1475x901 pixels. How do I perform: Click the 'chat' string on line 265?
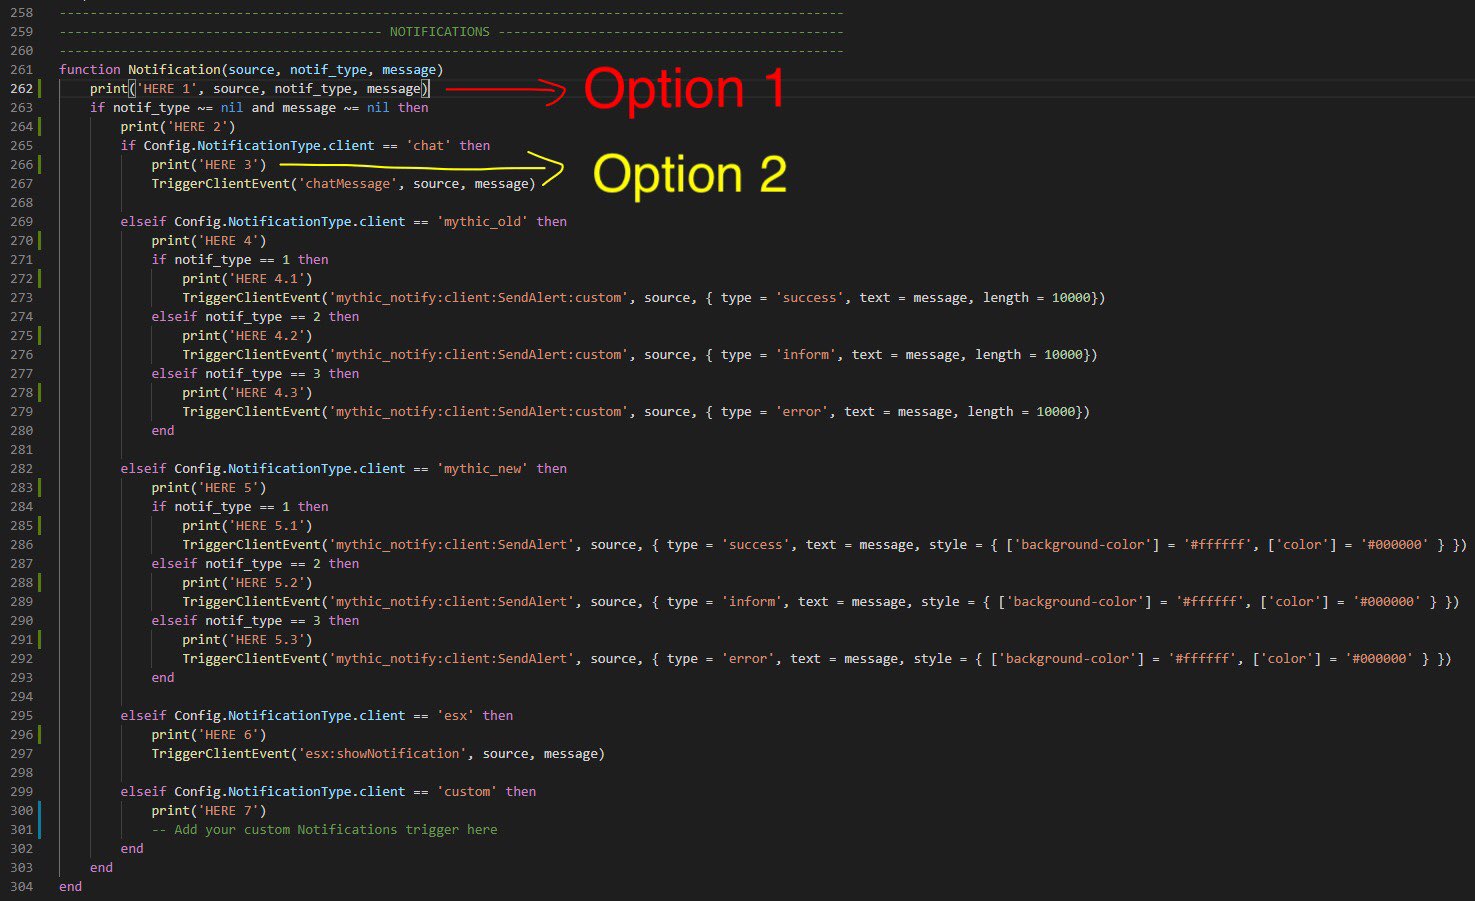pyautogui.click(x=429, y=145)
